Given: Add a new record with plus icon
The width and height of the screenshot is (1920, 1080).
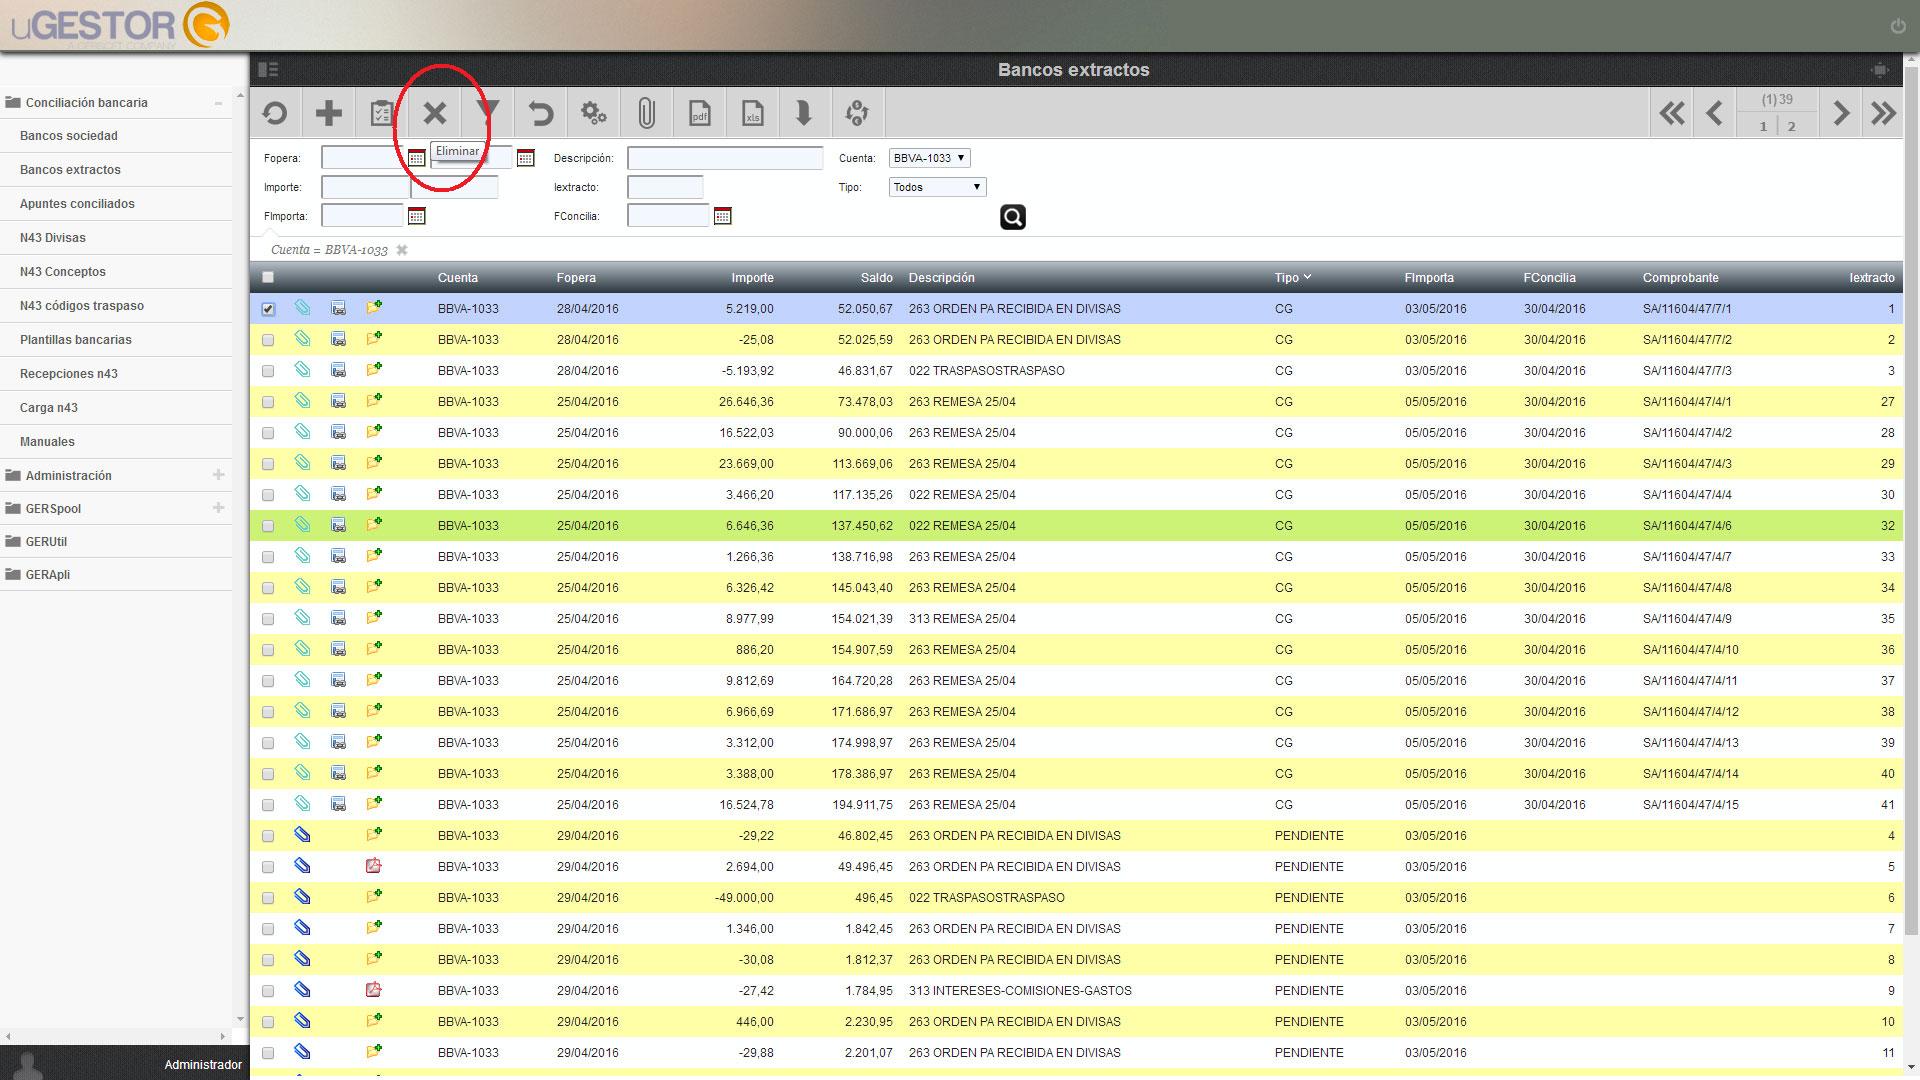Looking at the screenshot, I should [x=328, y=113].
